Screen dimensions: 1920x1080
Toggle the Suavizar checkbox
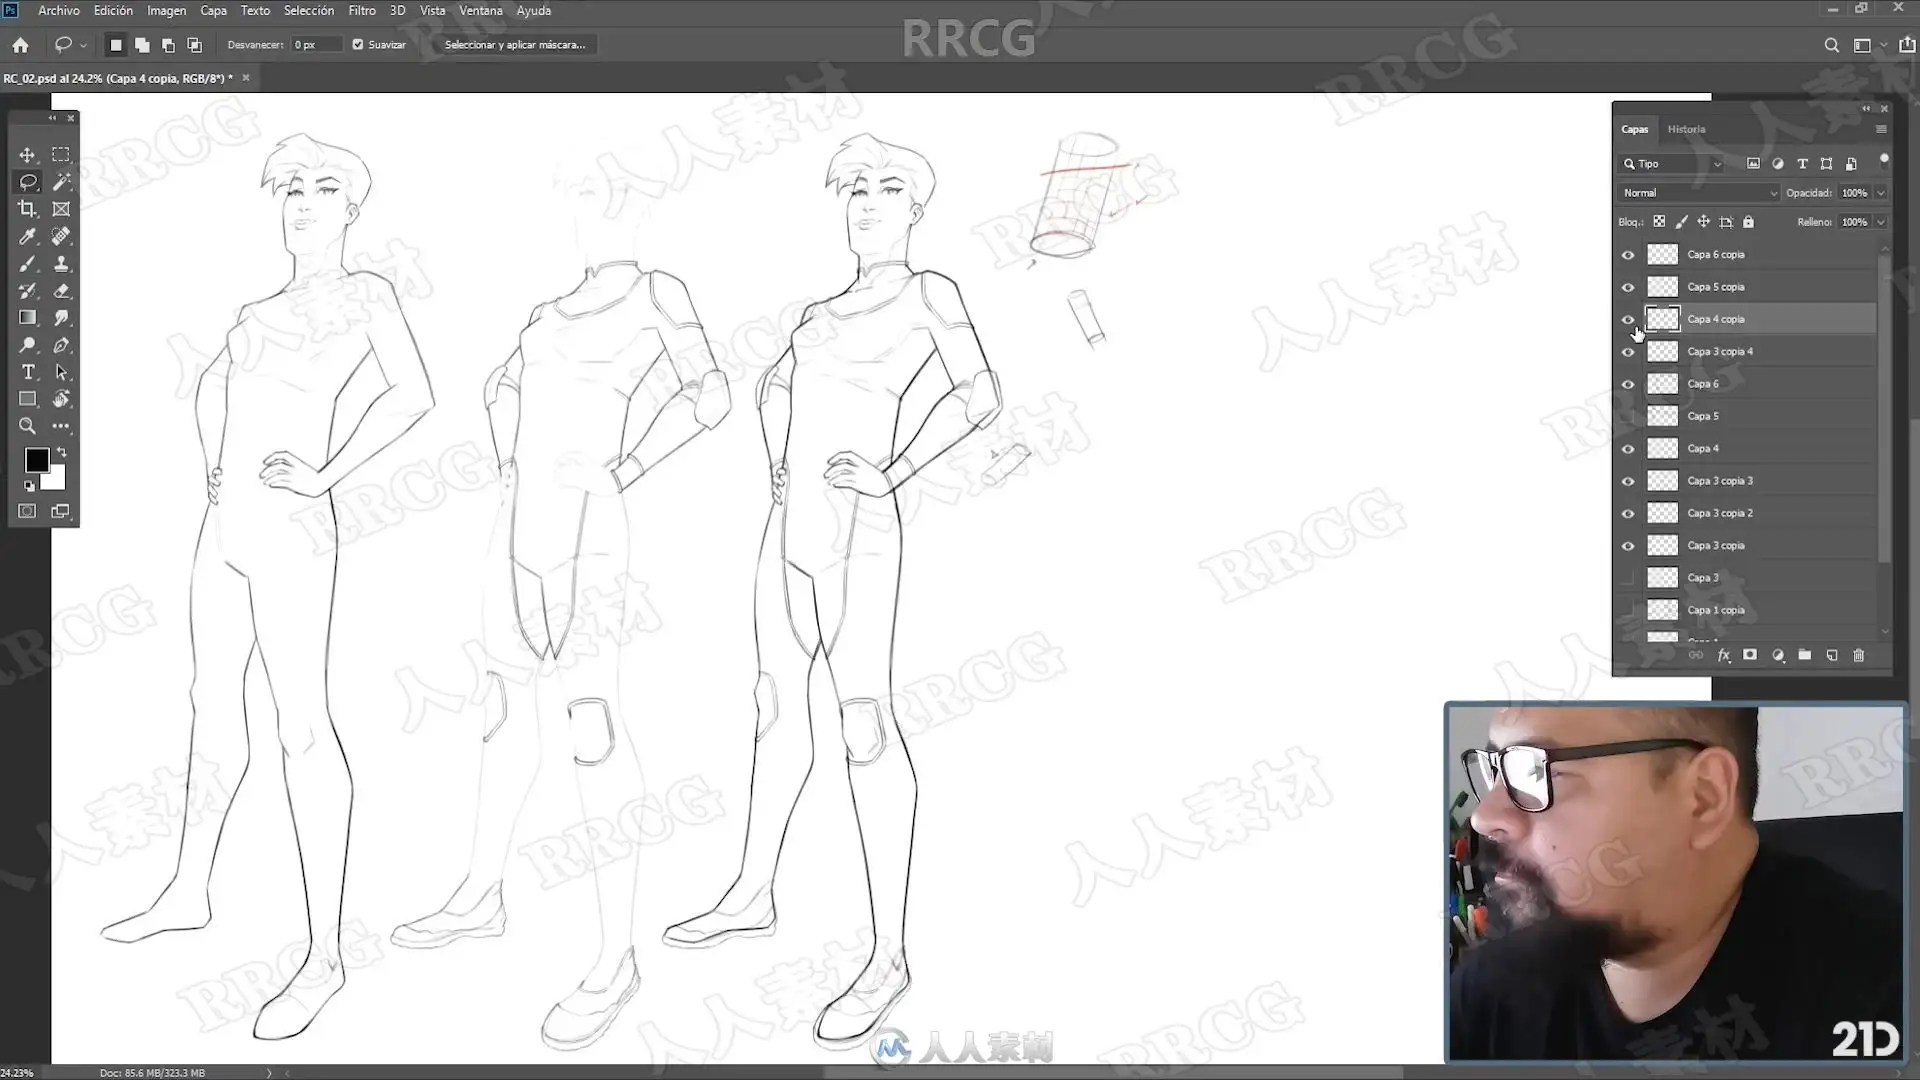[358, 45]
